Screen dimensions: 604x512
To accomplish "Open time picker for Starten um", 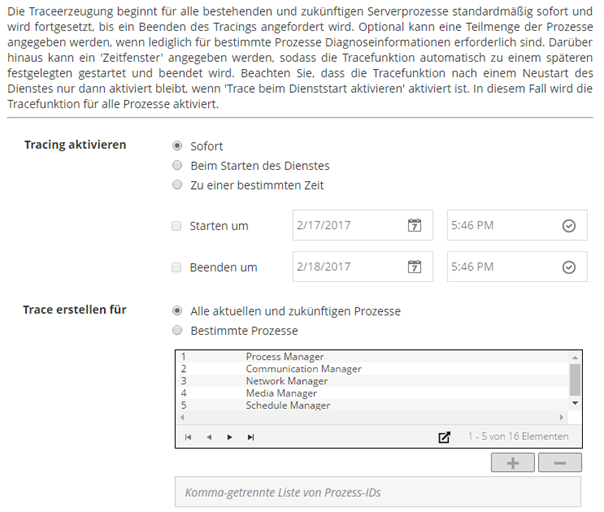I will pos(569,226).
